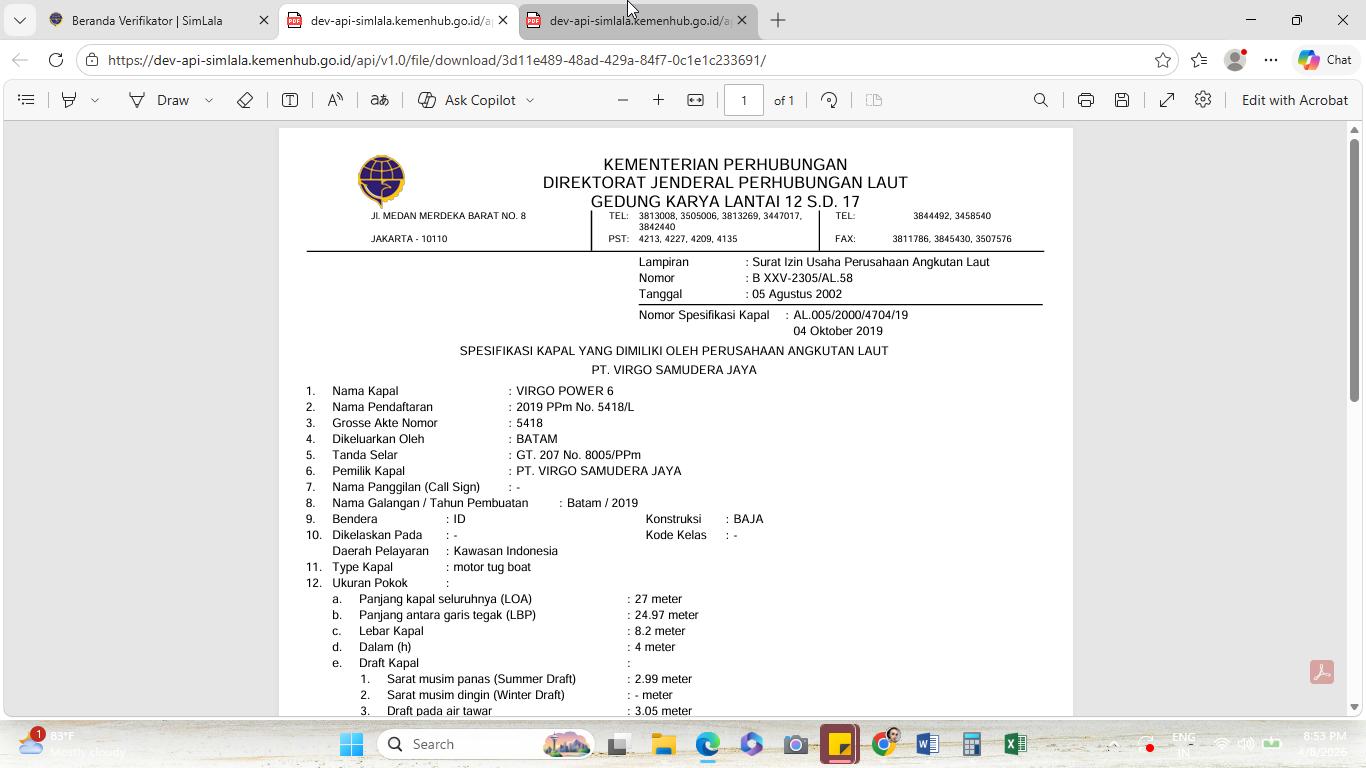Enter full screen view
1366x768 pixels.
1167,100
